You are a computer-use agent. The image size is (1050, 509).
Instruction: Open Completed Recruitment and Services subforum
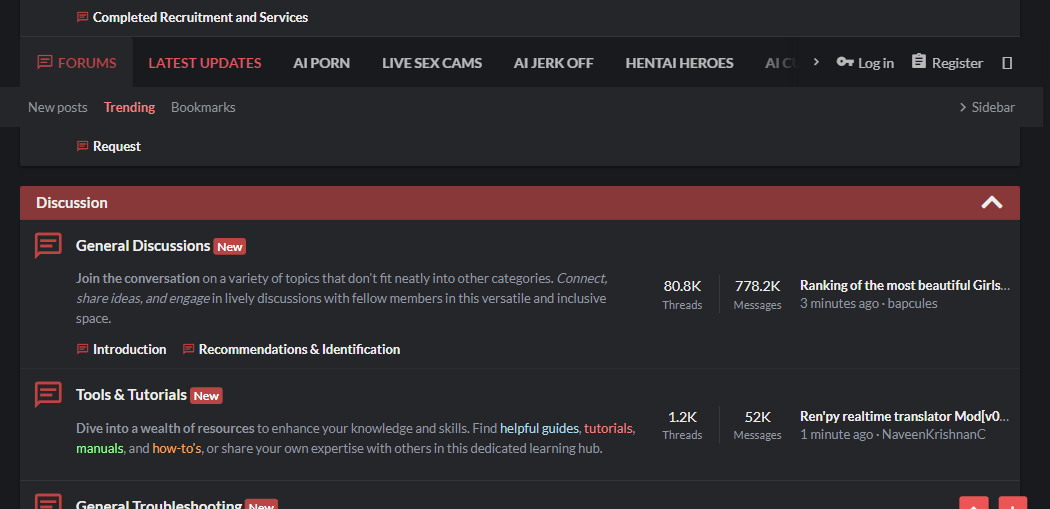200,17
